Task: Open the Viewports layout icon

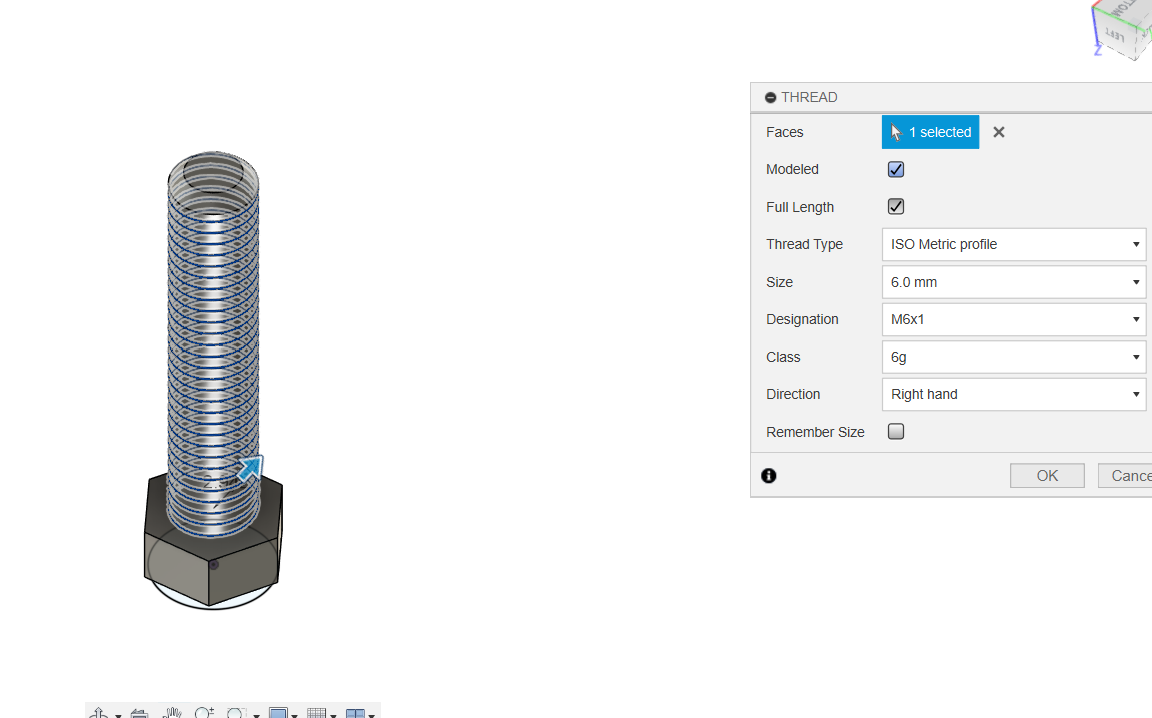Action: click(356, 714)
